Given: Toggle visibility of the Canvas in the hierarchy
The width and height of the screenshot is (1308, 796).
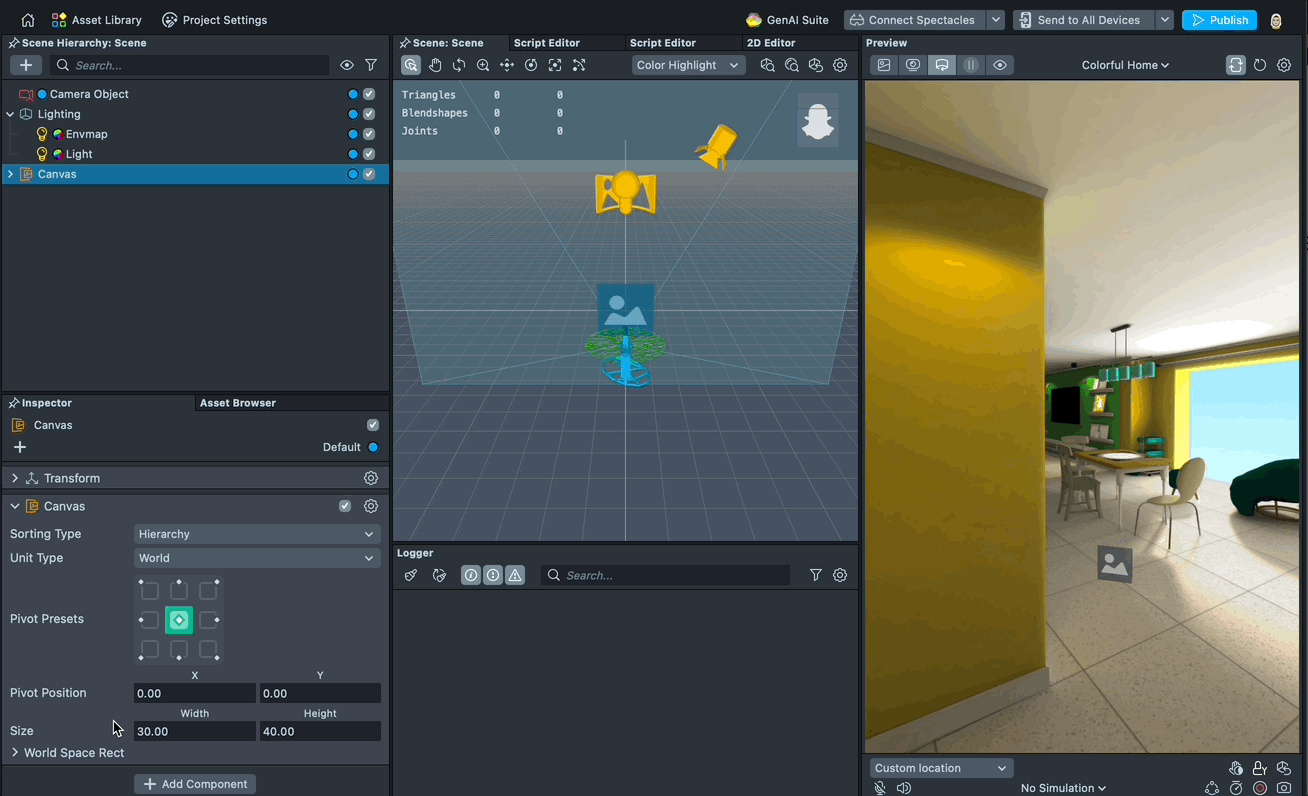Looking at the screenshot, I should [352, 173].
